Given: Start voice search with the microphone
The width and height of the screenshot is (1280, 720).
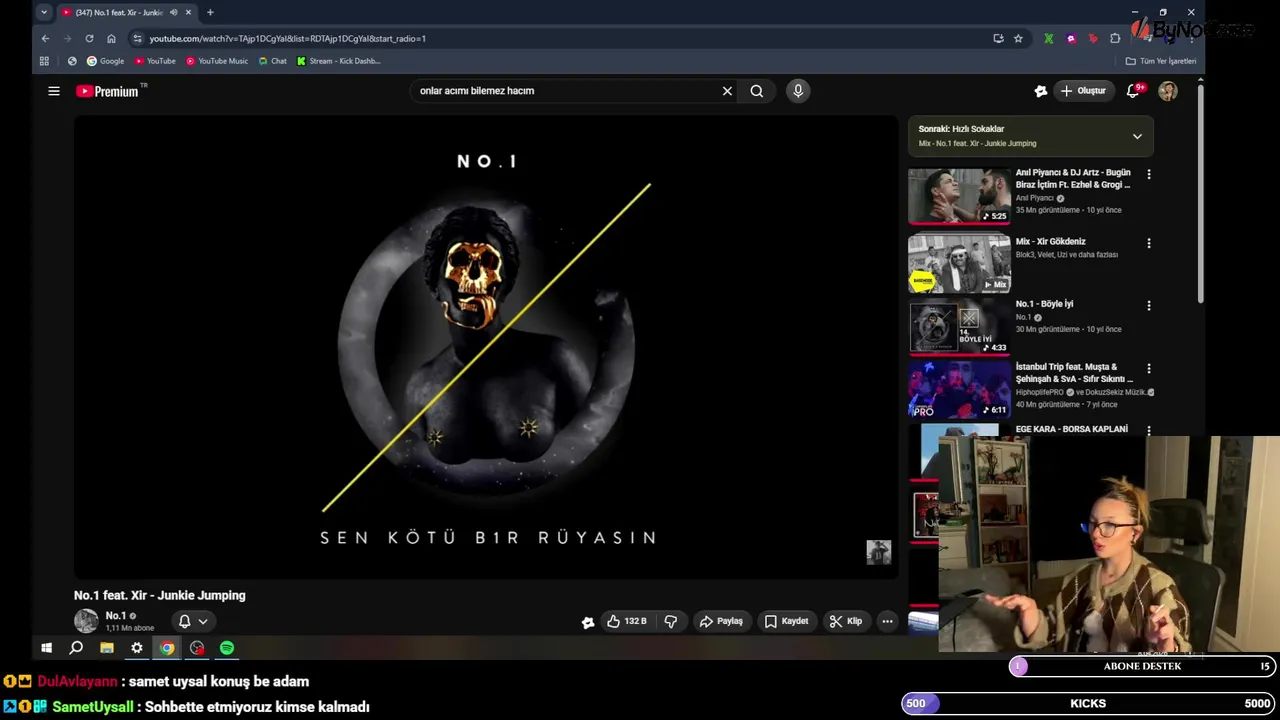Looking at the screenshot, I should pos(798,91).
